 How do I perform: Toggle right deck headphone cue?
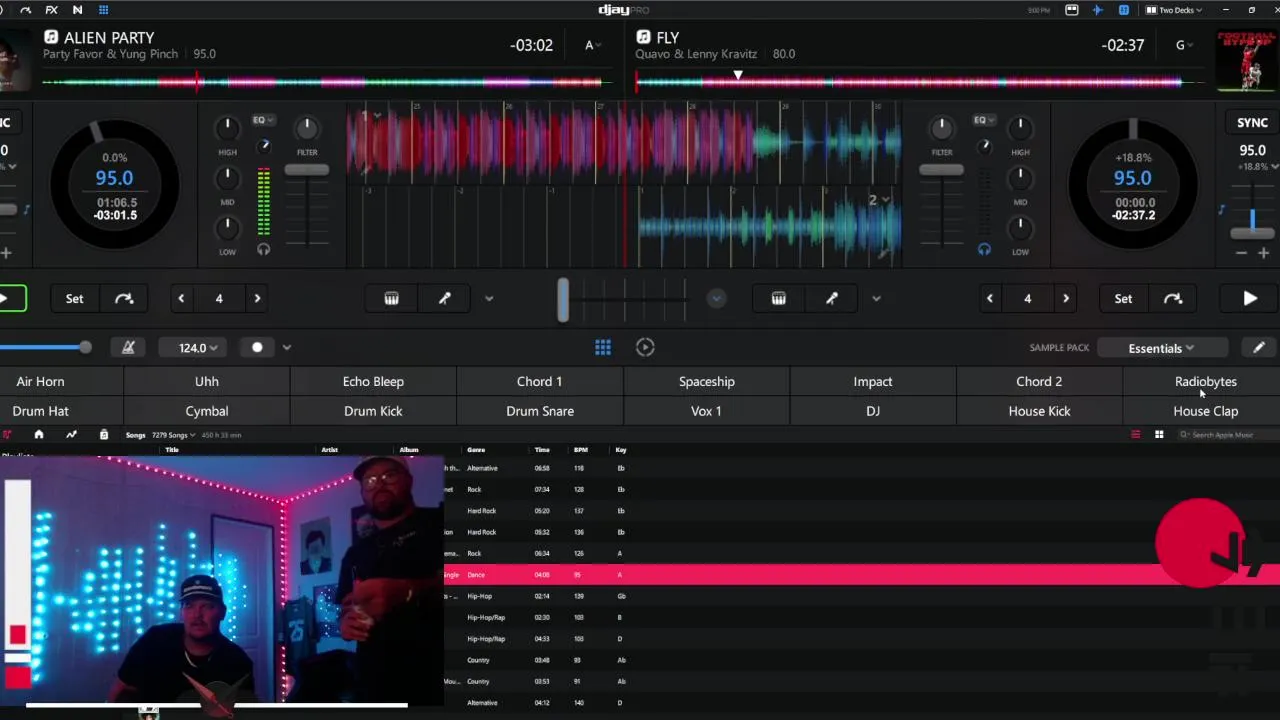click(x=984, y=250)
